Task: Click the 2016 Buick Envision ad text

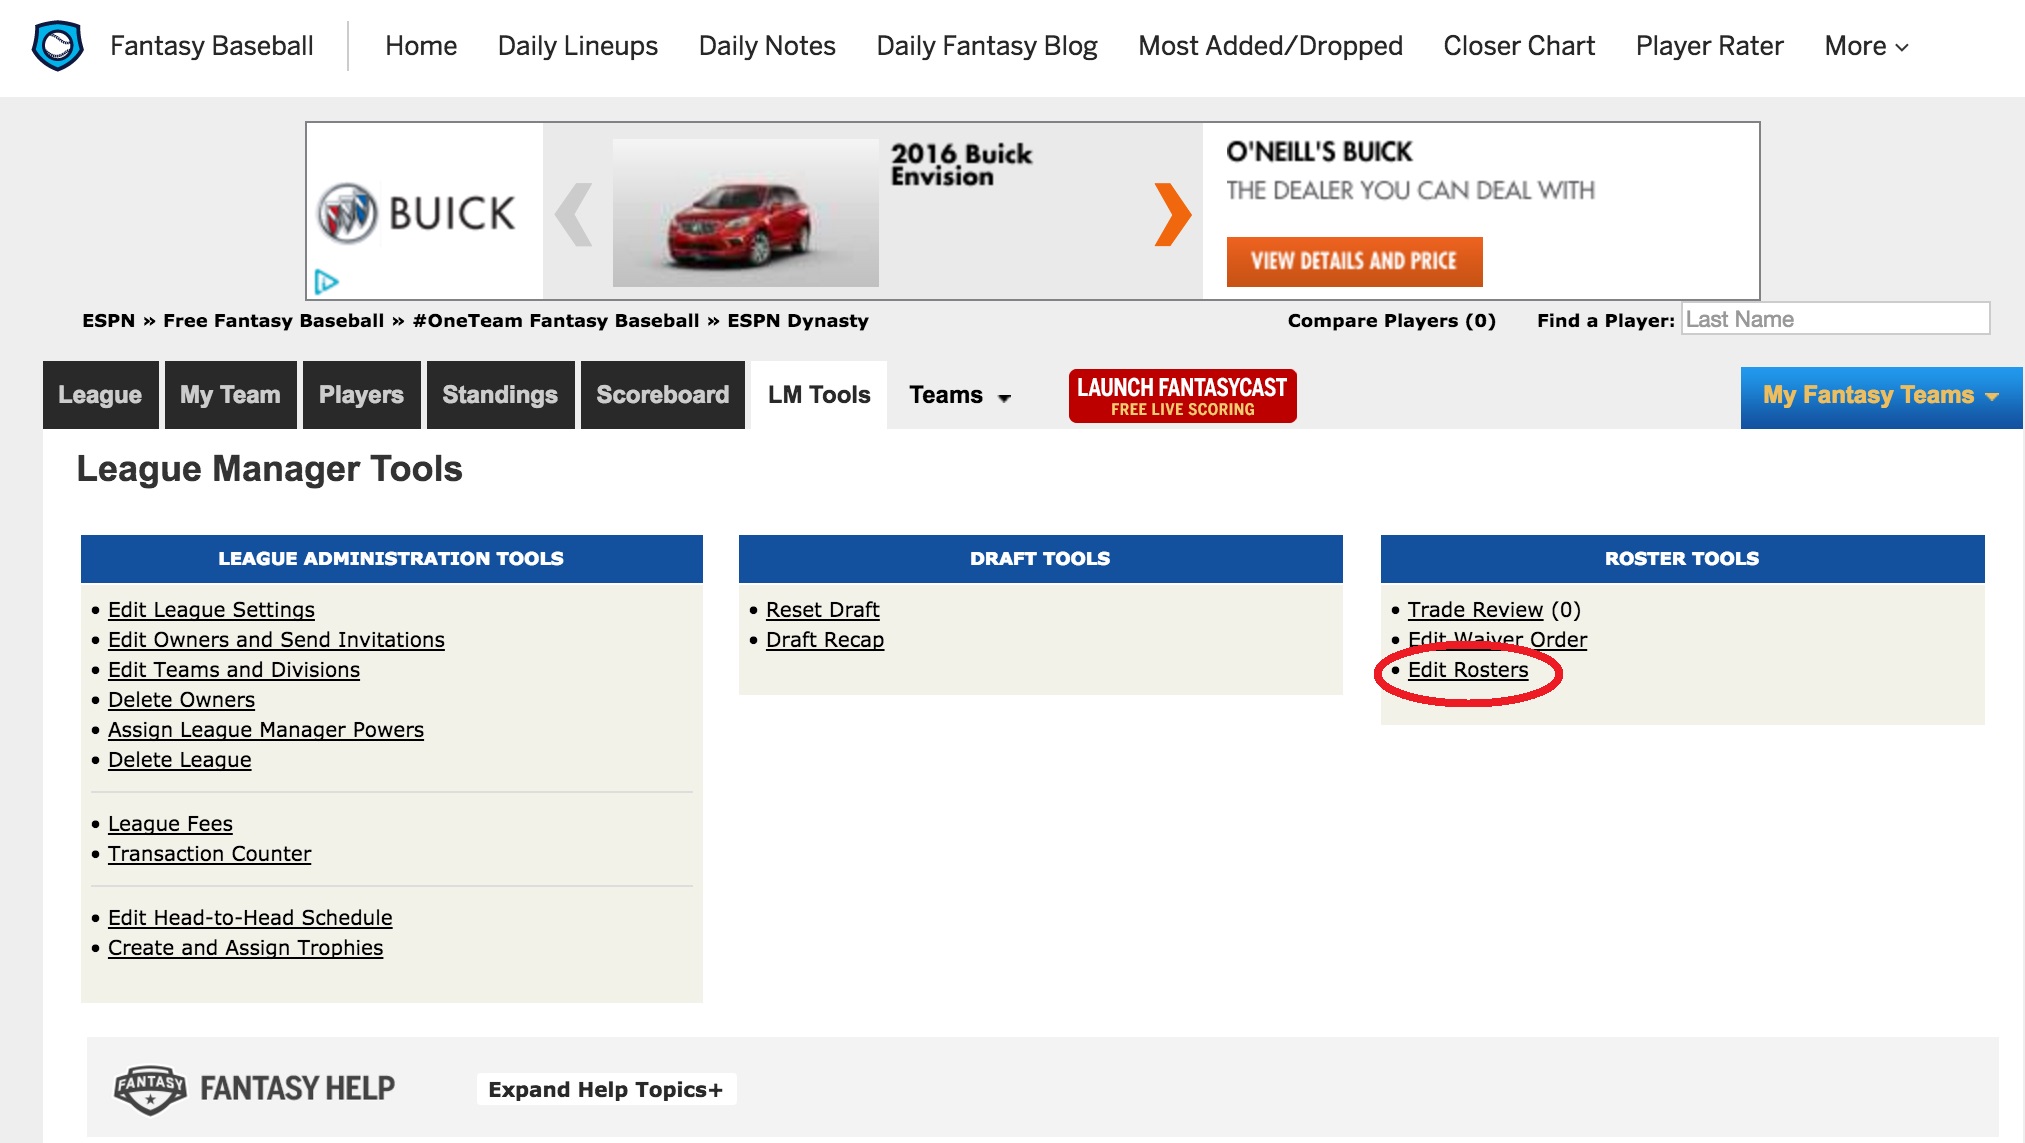Action: coord(961,165)
